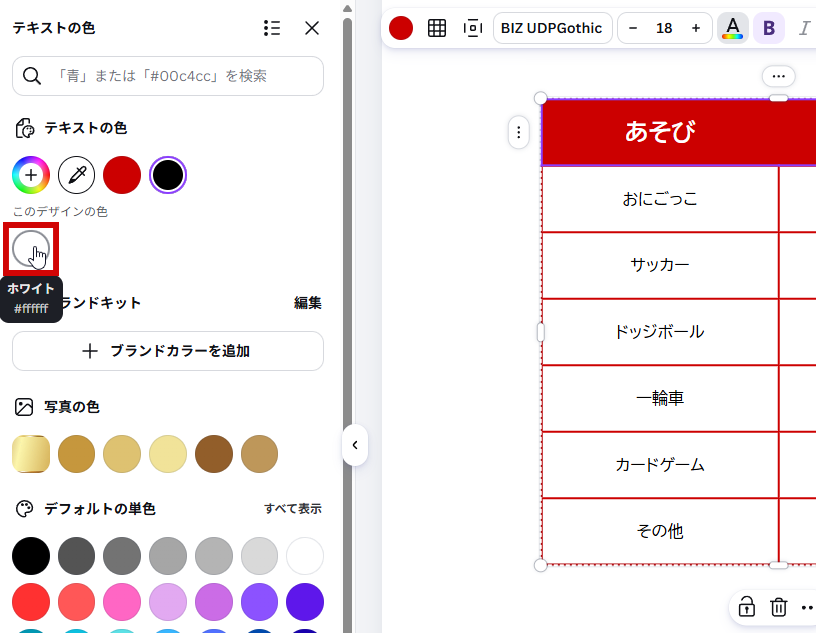Toggle text color A button

[x=733, y=28]
